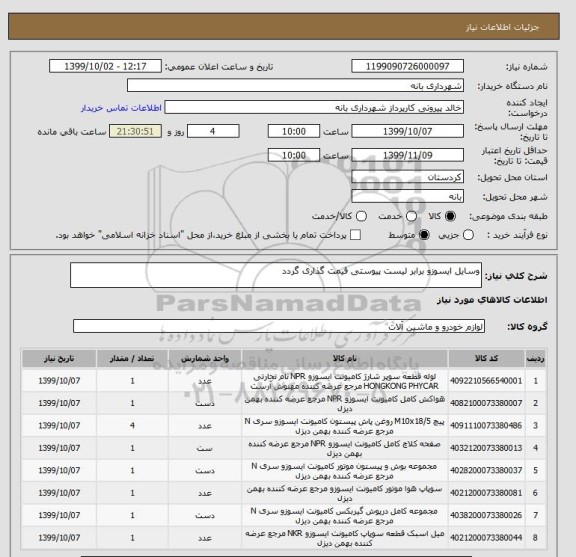This screenshot has width=576, height=557.
Task: Click the هواکش کامل item name in row 2
Action: click(344, 403)
